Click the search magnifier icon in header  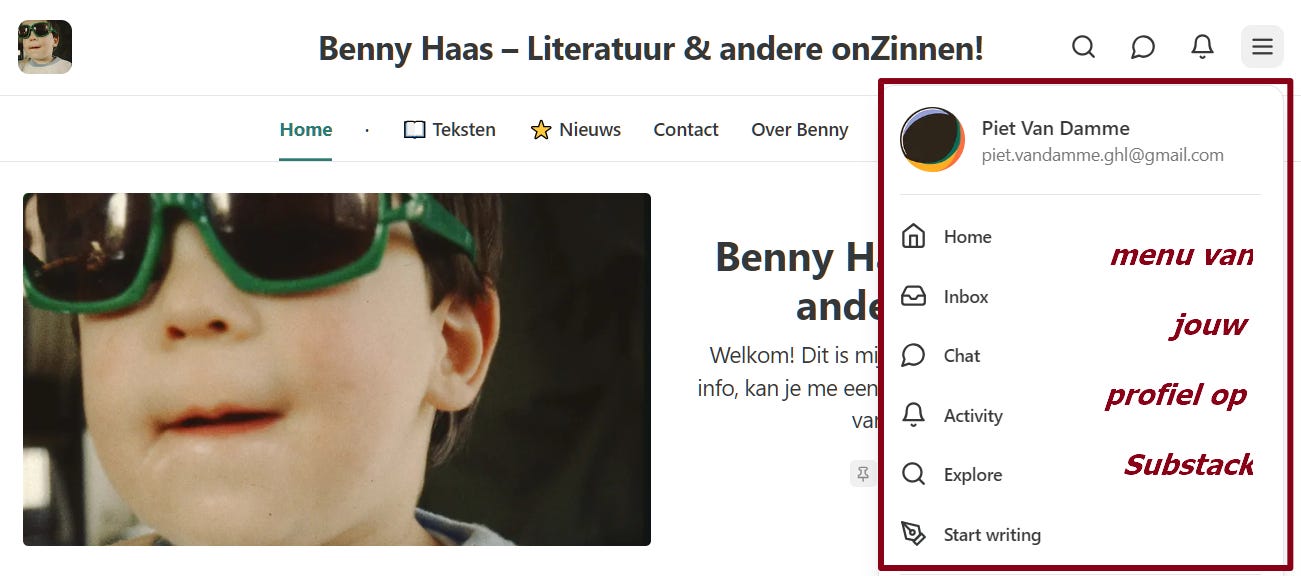(x=1083, y=47)
